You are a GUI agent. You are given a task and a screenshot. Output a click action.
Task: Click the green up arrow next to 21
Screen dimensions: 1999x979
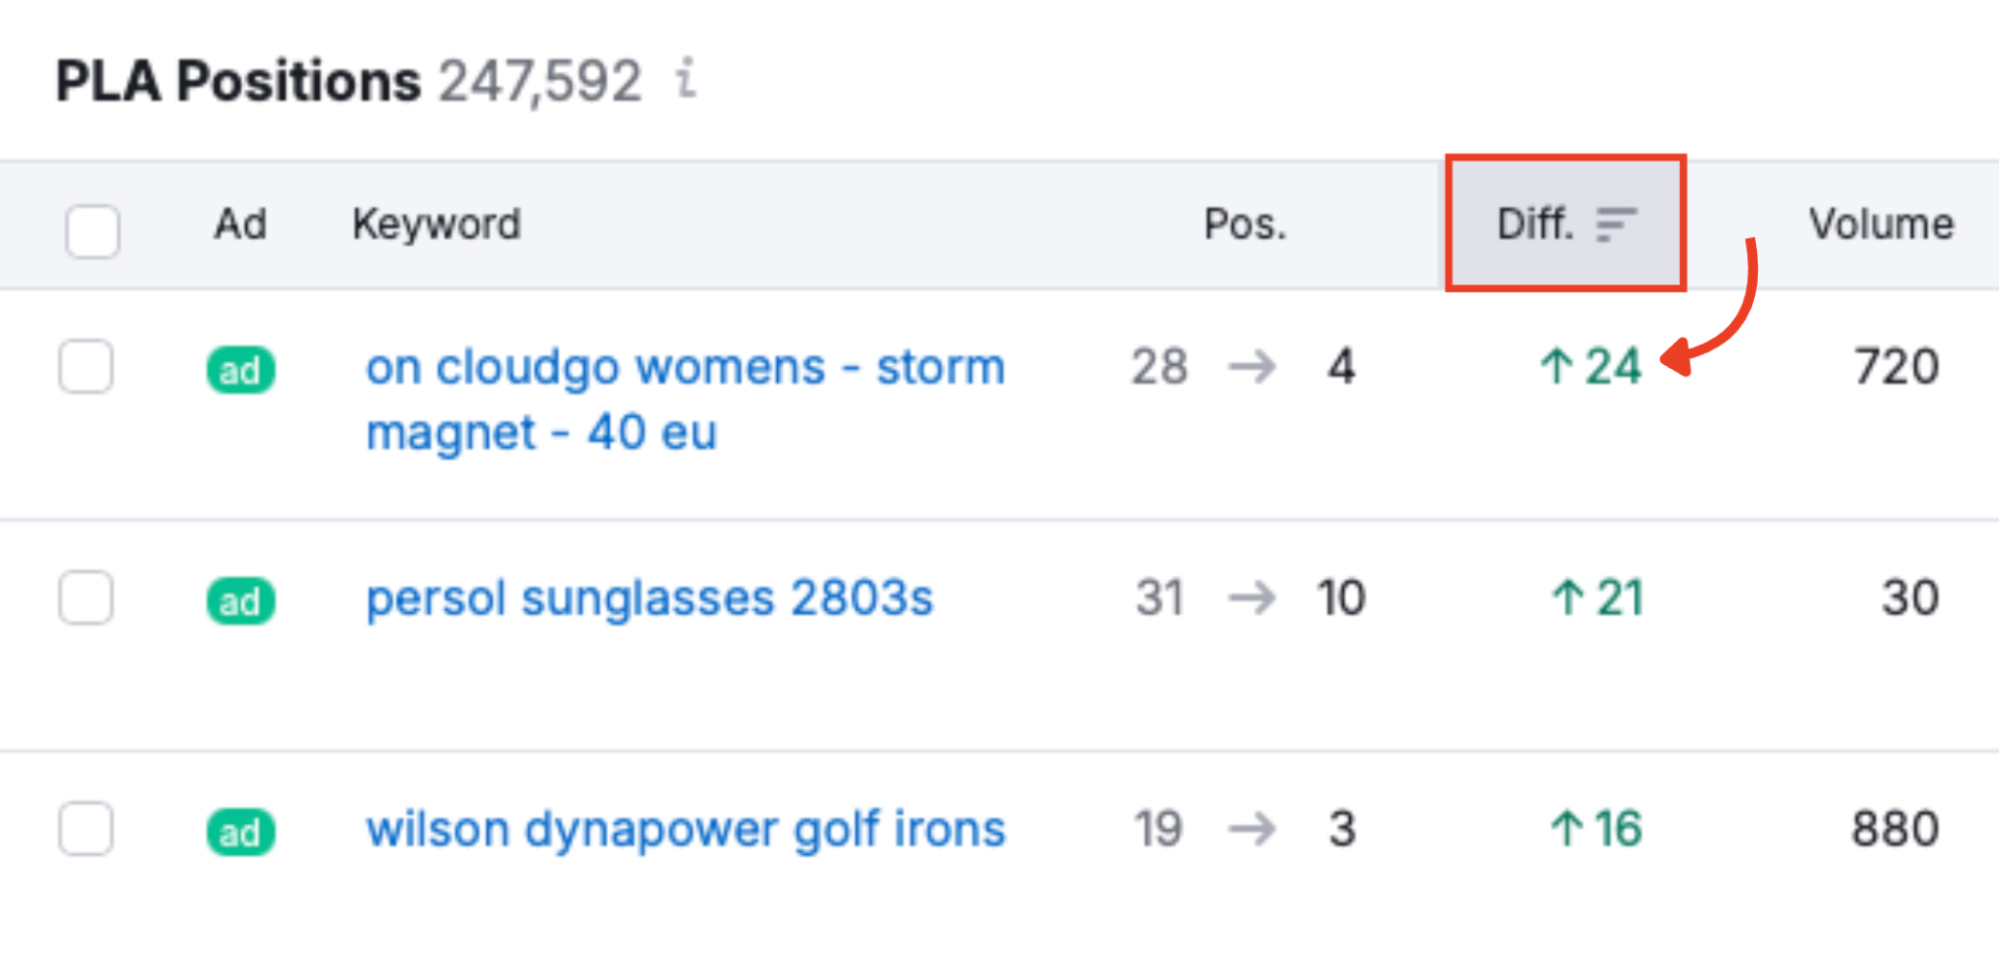point(1567,598)
